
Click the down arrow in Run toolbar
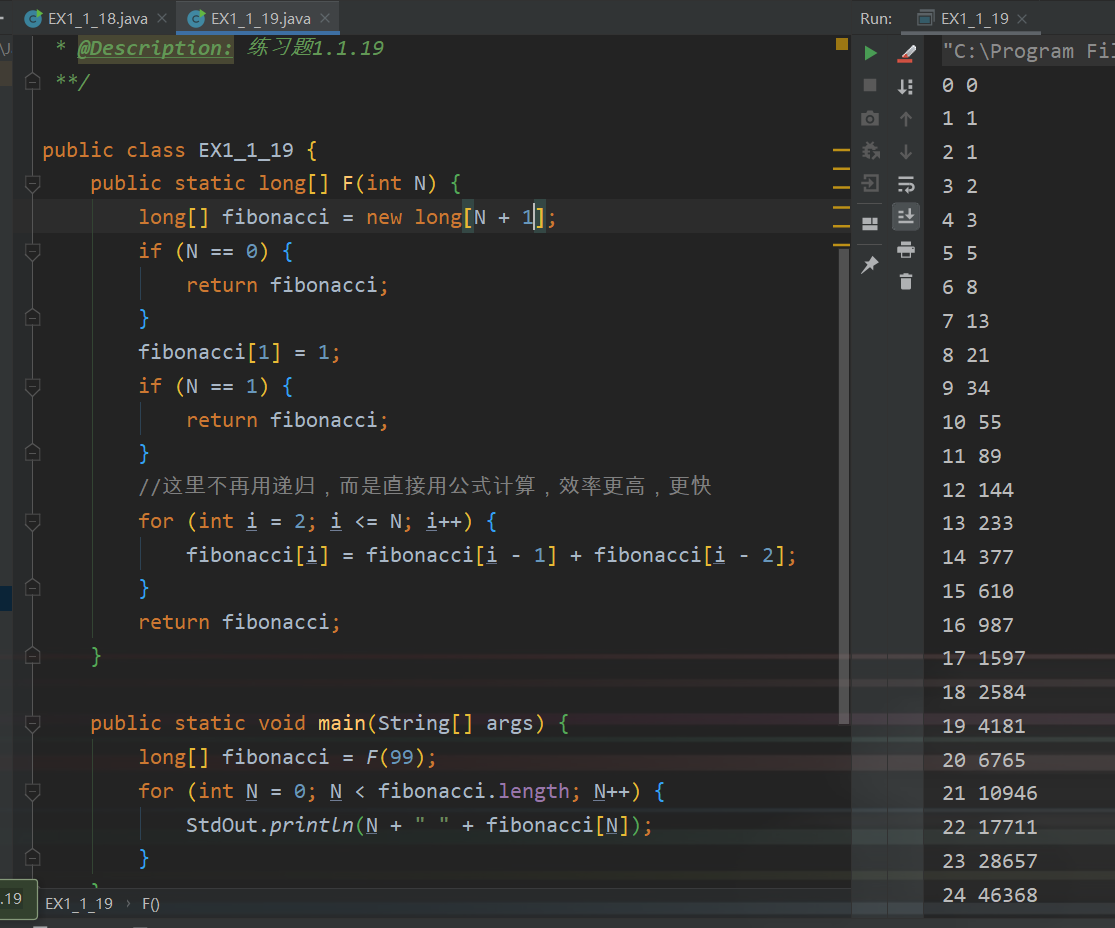(905, 151)
